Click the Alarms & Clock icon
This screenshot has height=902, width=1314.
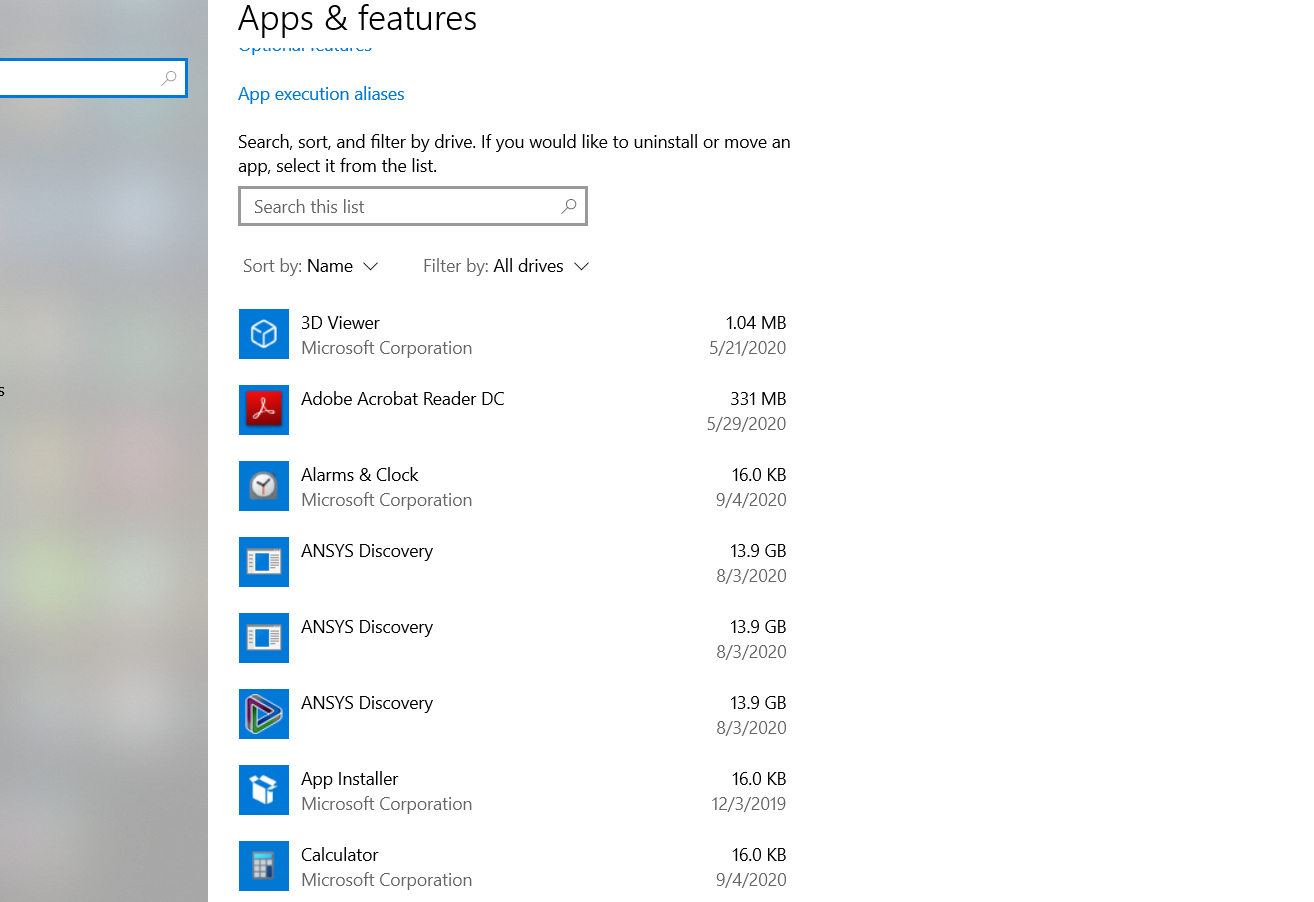coord(264,486)
